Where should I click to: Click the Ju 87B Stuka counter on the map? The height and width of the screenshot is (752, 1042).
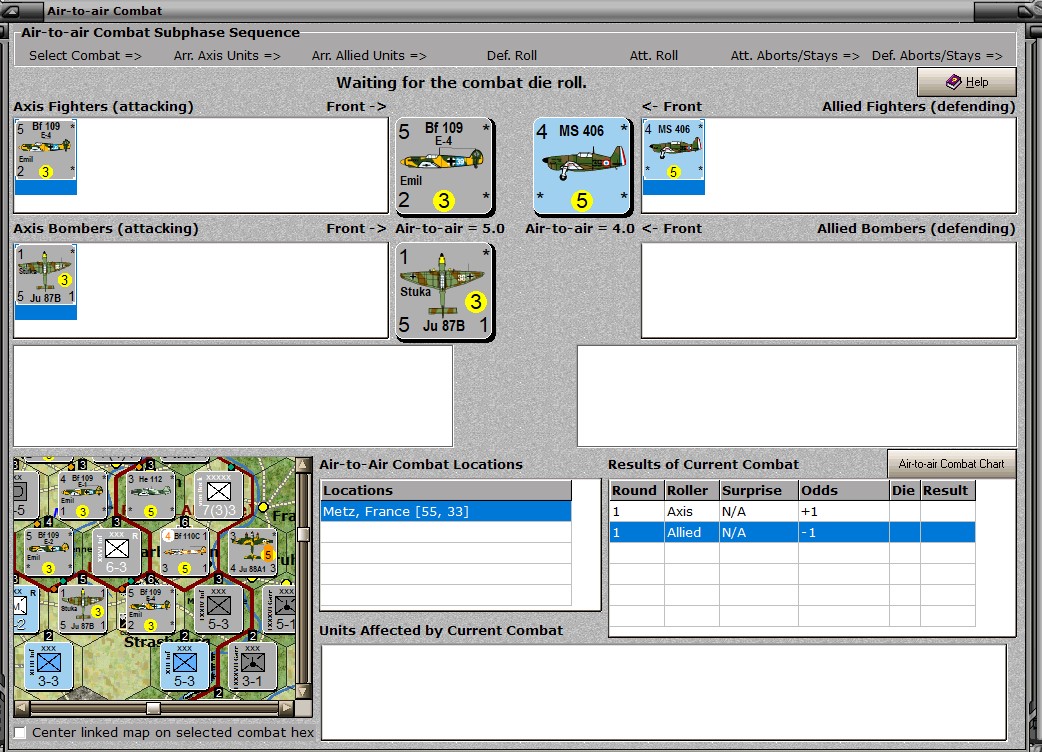click(82, 609)
